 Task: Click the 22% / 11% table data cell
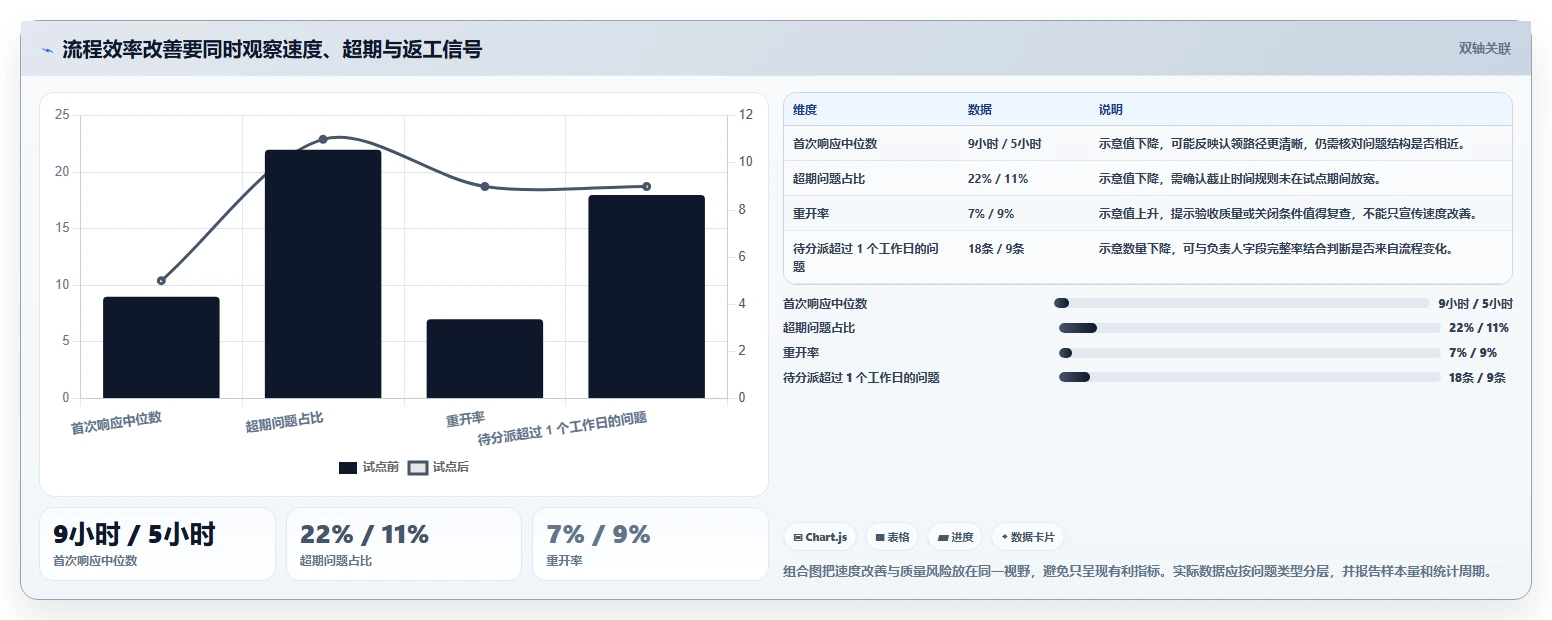[x=998, y=179]
